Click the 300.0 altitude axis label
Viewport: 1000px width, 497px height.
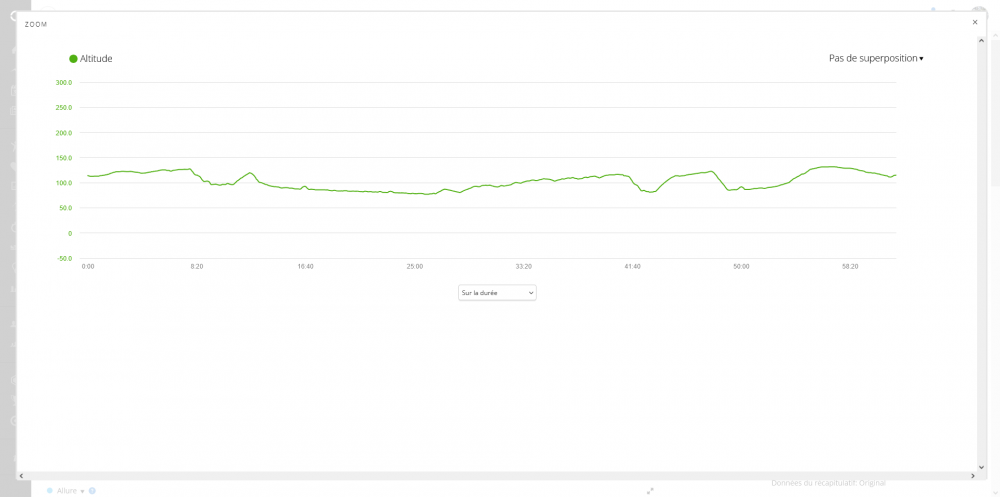point(63,83)
